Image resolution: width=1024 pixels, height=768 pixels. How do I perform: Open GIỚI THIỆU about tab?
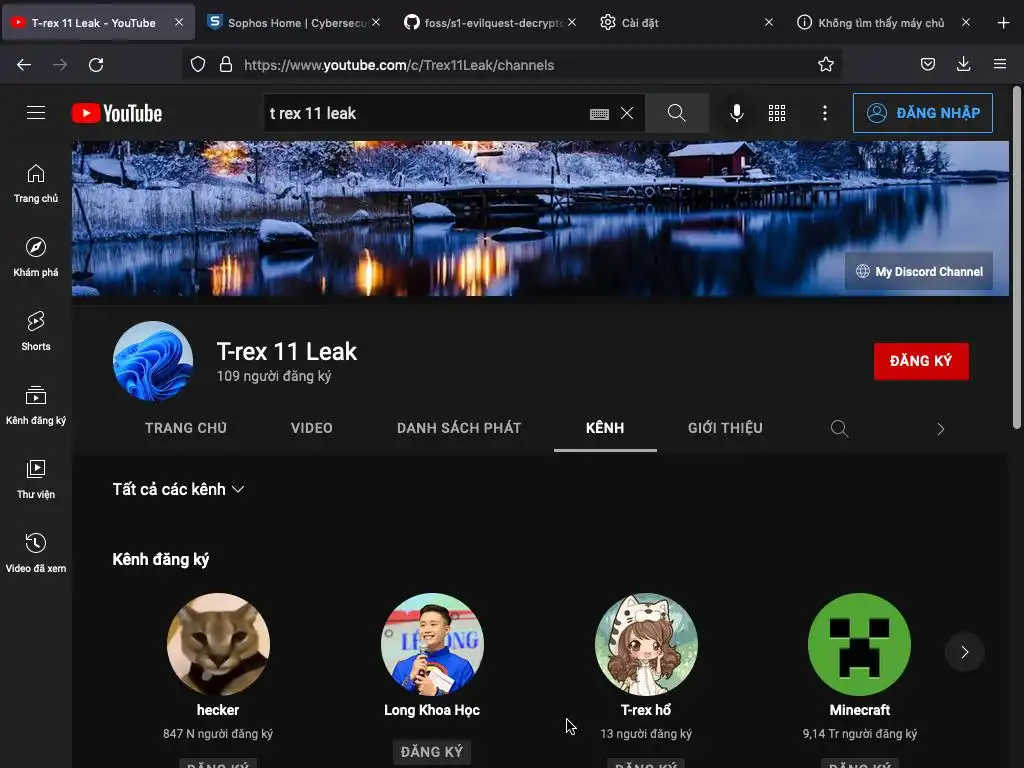pyautogui.click(x=725, y=428)
